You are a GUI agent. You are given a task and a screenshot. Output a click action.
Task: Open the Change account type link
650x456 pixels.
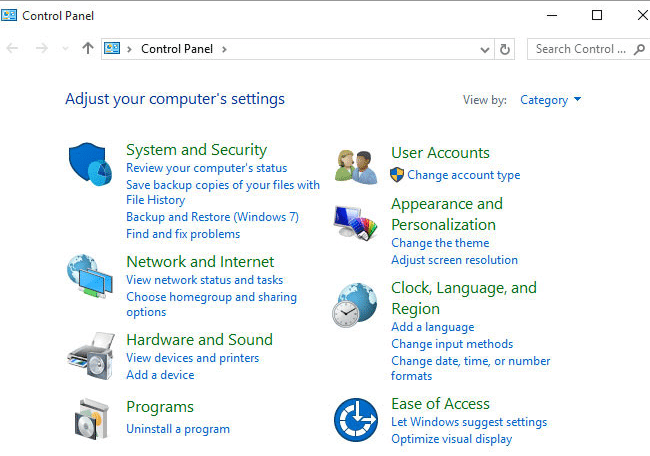pos(463,175)
